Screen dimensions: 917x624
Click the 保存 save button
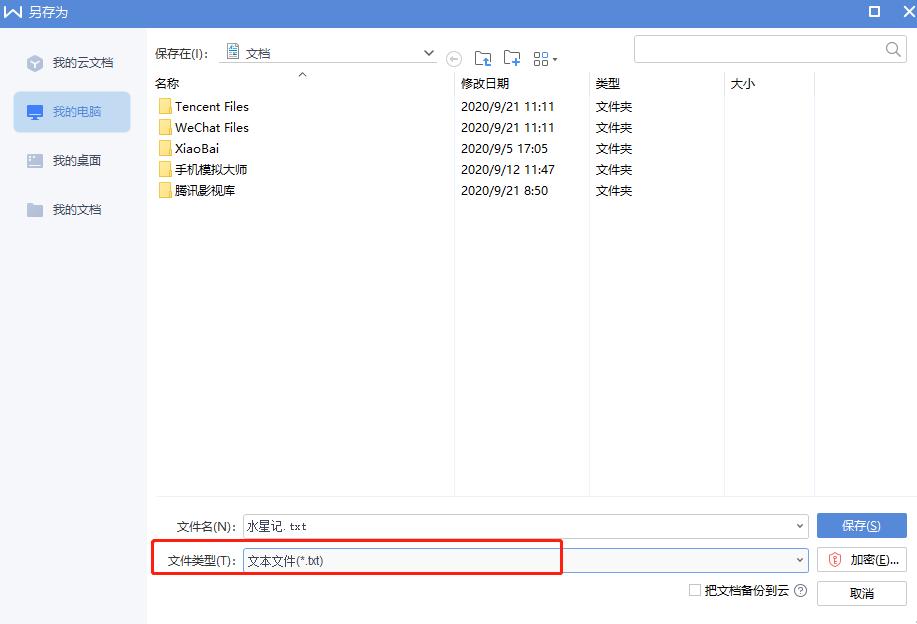pyautogui.click(x=861, y=525)
